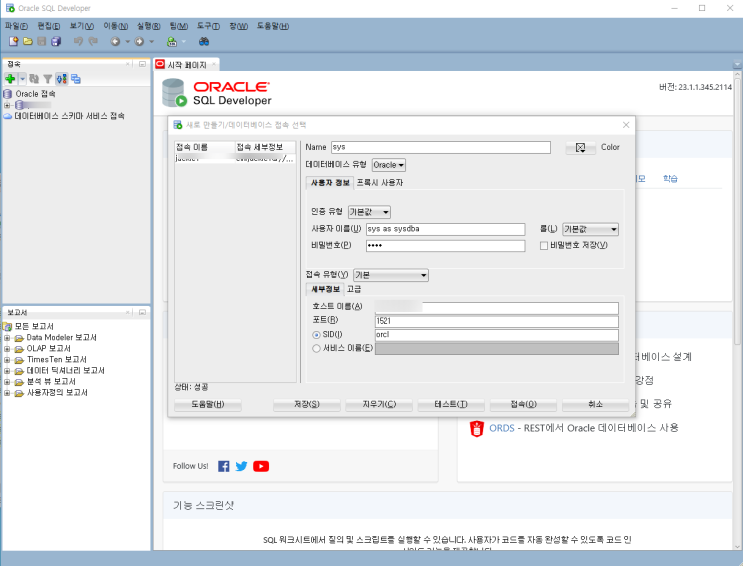Click the filter funnel icon in connections panel
Screen dimensions: 743x566
click(47, 79)
